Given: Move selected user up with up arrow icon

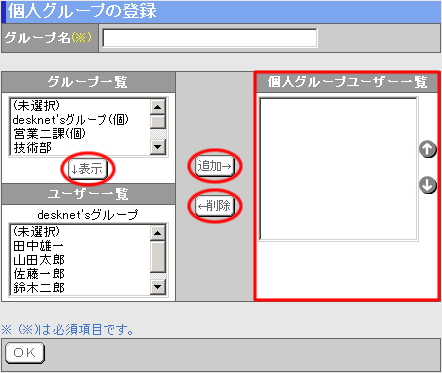Looking at the screenshot, I should [427, 149].
